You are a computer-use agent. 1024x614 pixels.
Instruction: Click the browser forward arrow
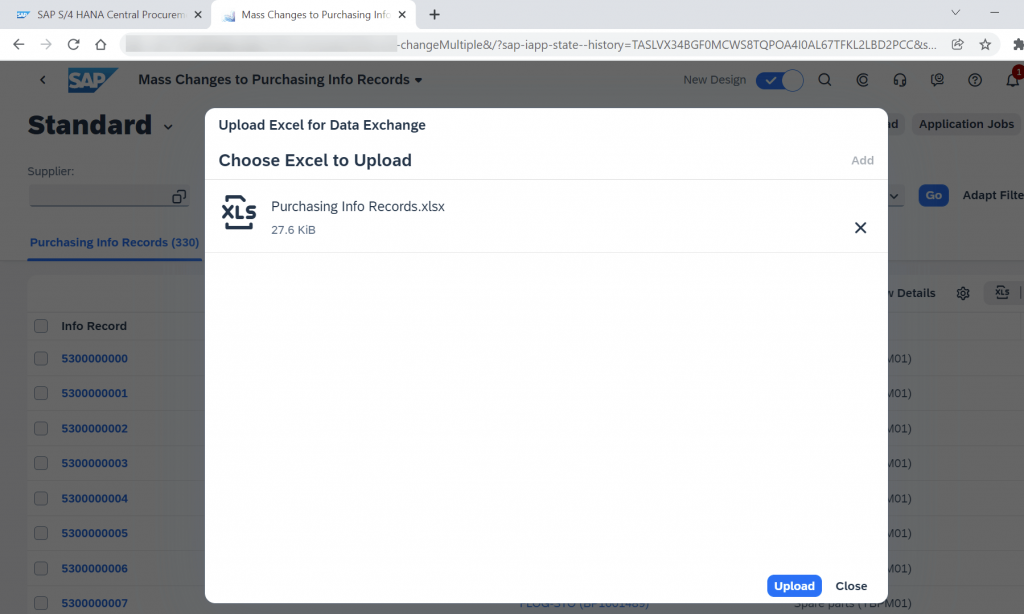click(46, 44)
